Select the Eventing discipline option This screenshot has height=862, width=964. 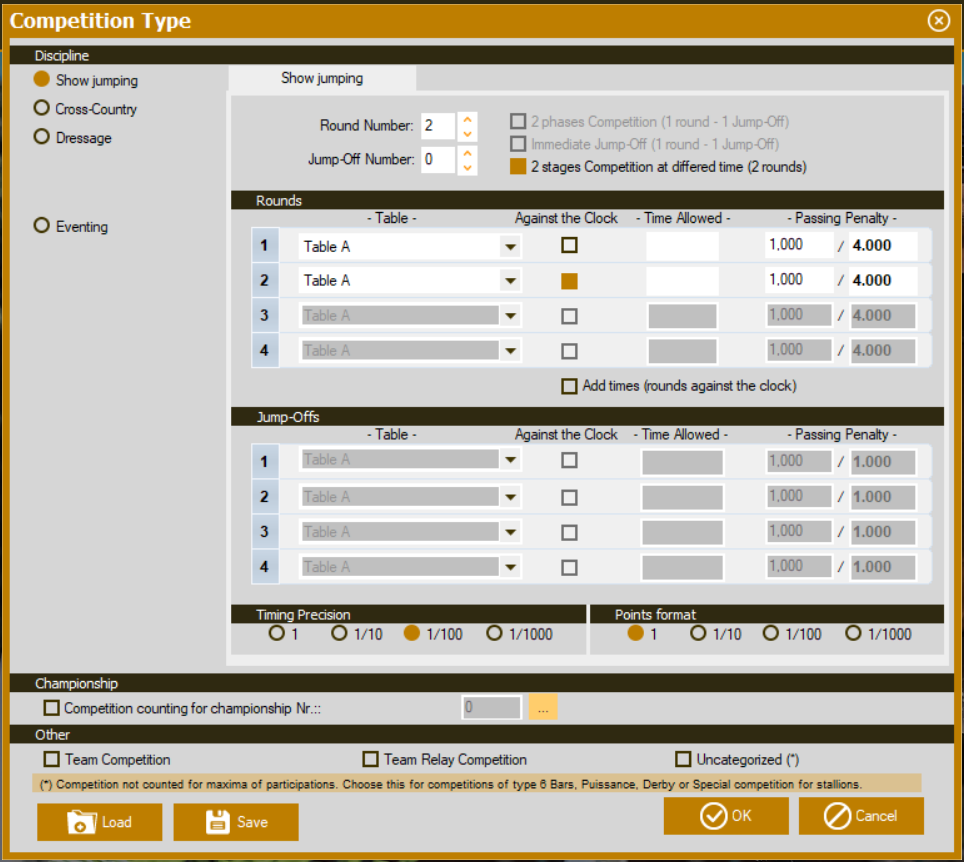[42, 226]
